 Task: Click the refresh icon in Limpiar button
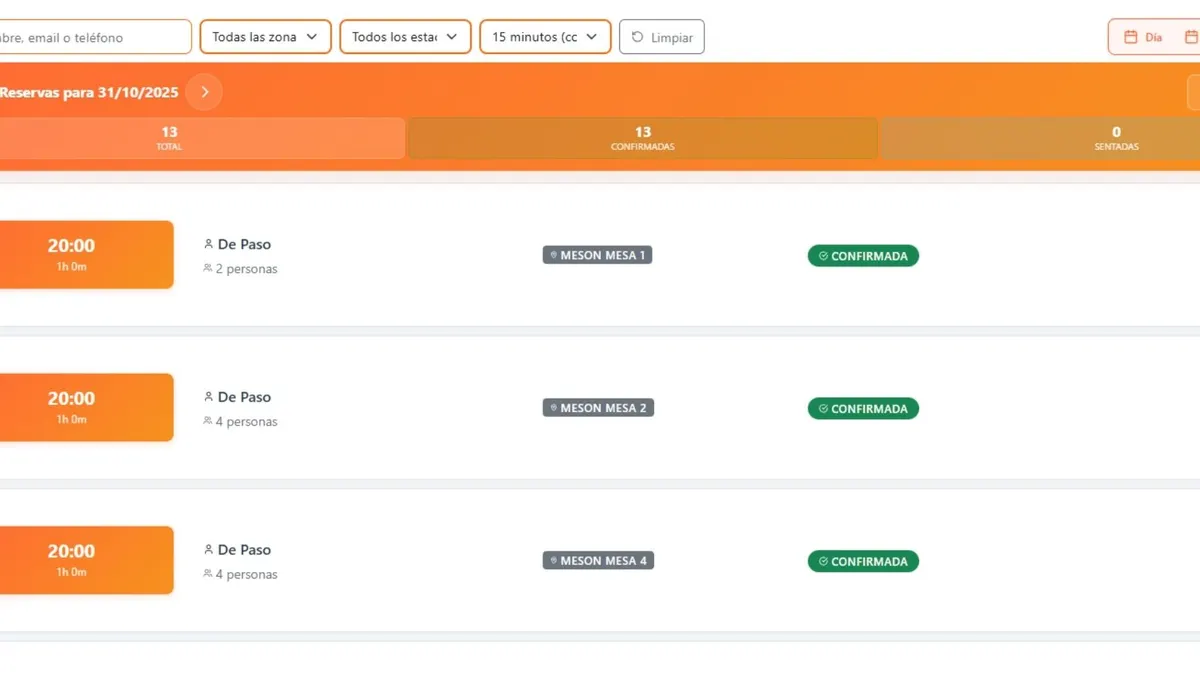[637, 37]
